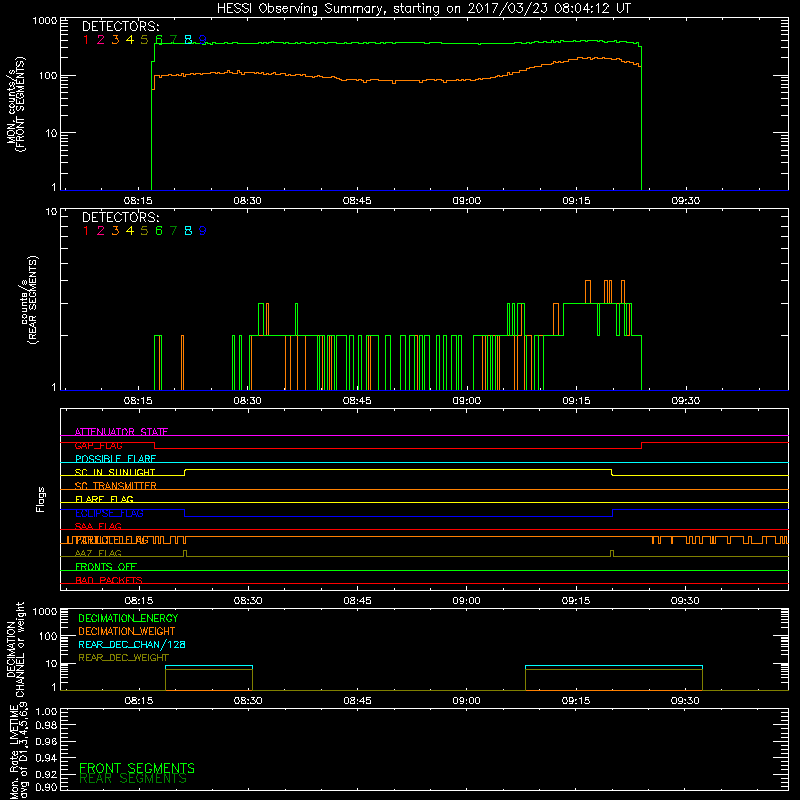The height and width of the screenshot is (800, 800).
Task: Click detector 1 in front segments legend
Action: point(86,40)
